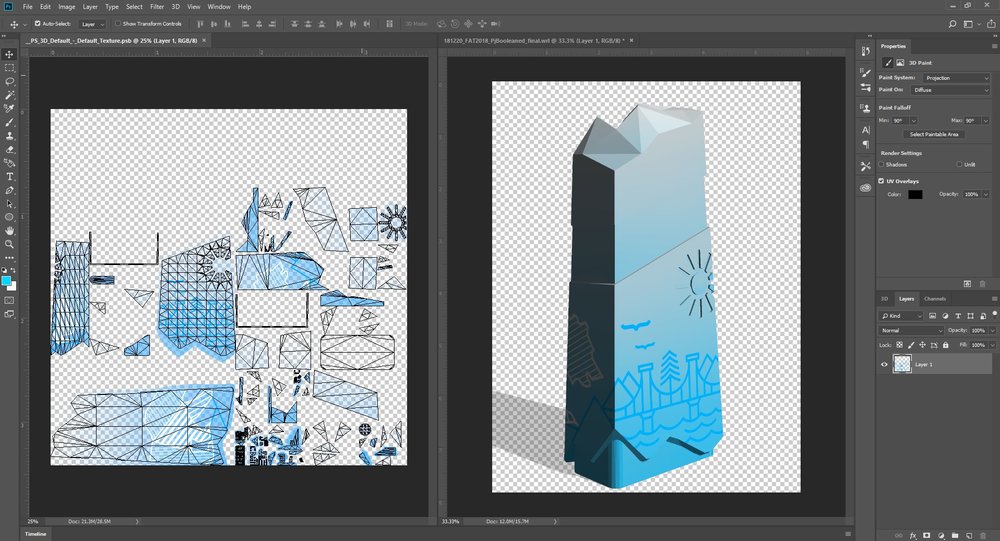Click the Select Paintable Area button

tap(933, 134)
